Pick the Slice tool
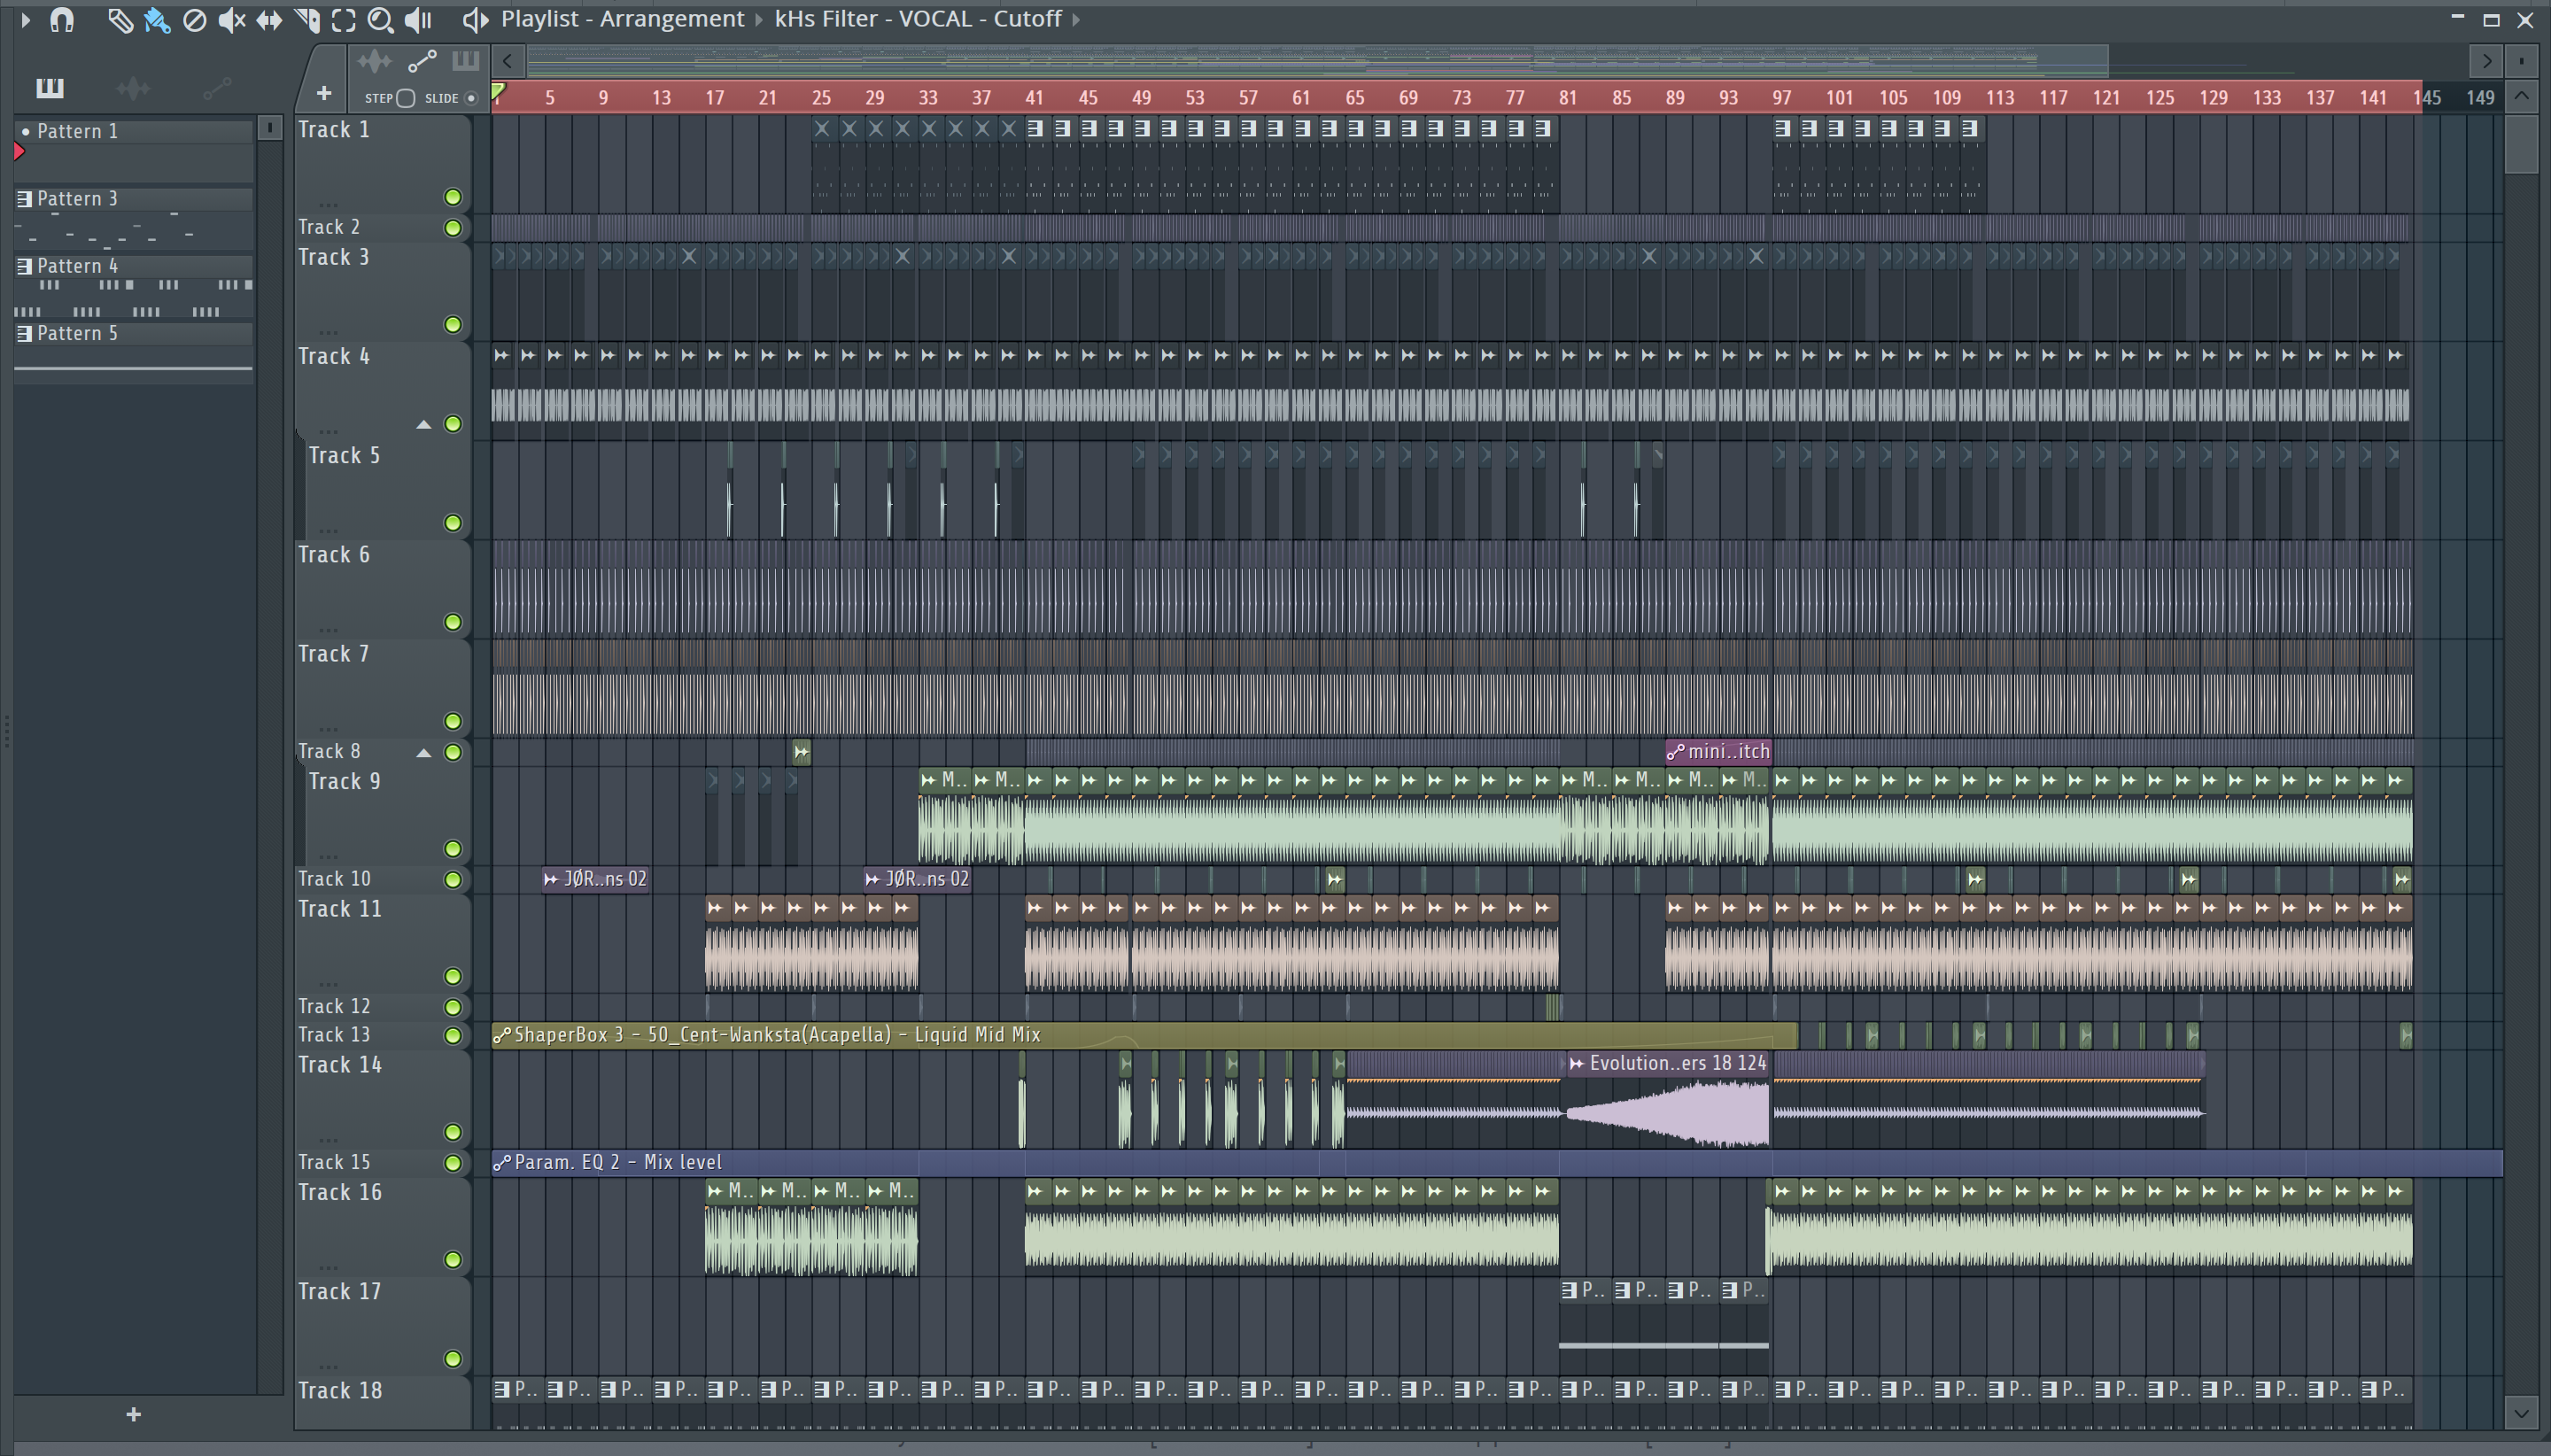The width and height of the screenshot is (2551, 1456). point(307,20)
